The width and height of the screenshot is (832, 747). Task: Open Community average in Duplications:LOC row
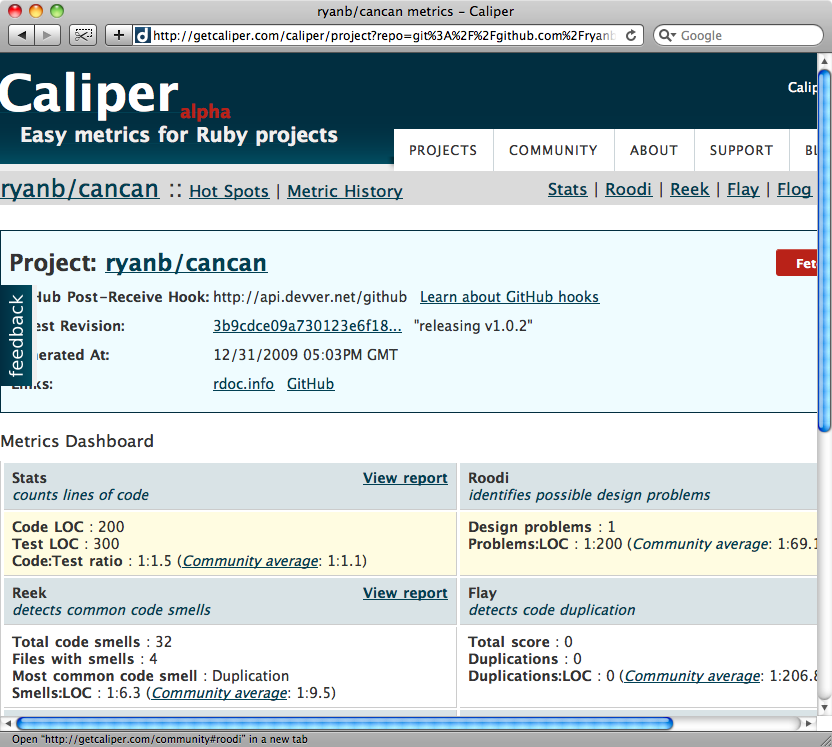(x=692, y=676)
